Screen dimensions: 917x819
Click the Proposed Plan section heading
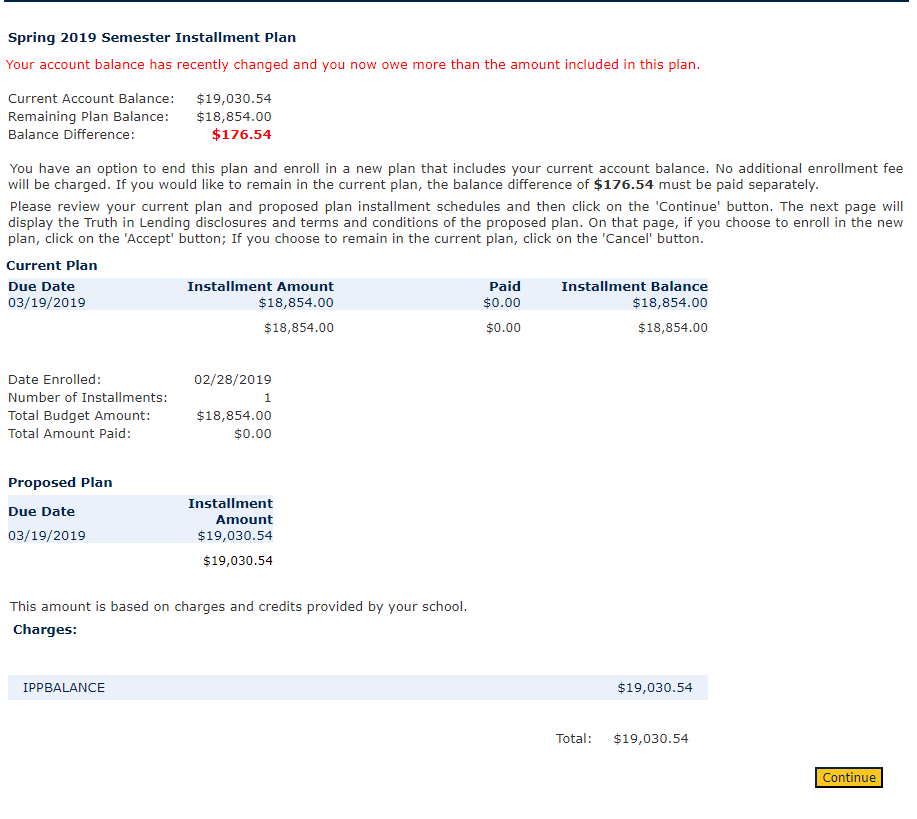pyautogui.click(x=60, y=483)
